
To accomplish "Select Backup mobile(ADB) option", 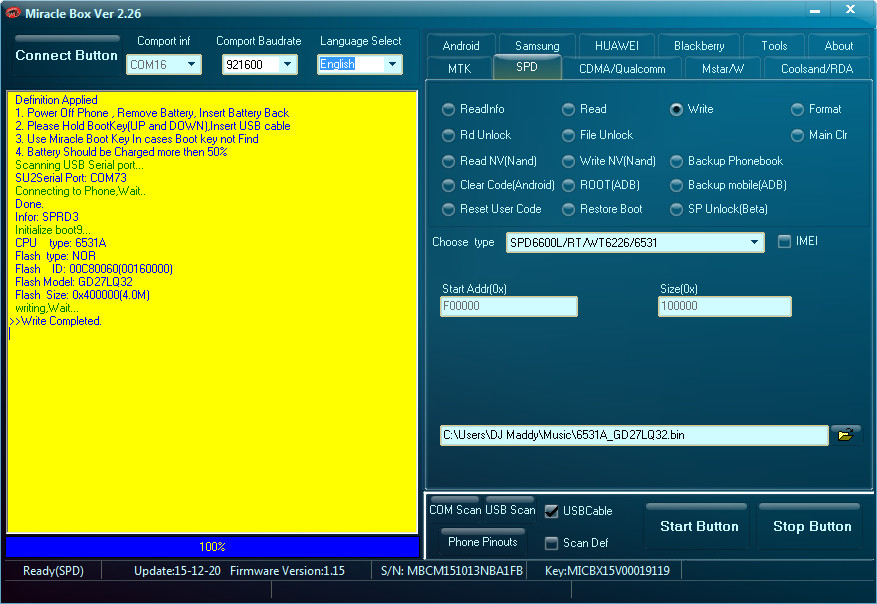I will click(x=729, y=185).
